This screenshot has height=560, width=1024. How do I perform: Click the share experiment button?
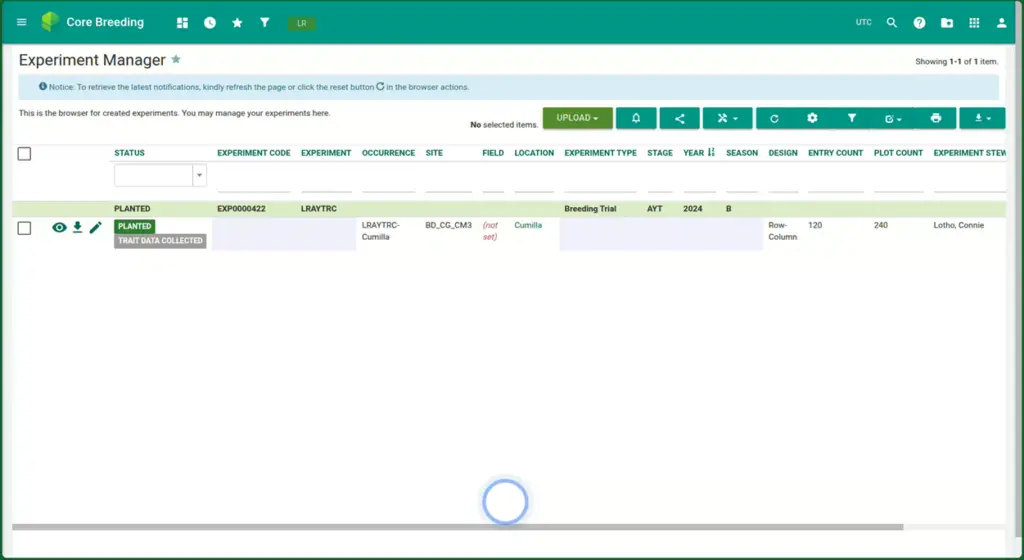pos(680,118)
